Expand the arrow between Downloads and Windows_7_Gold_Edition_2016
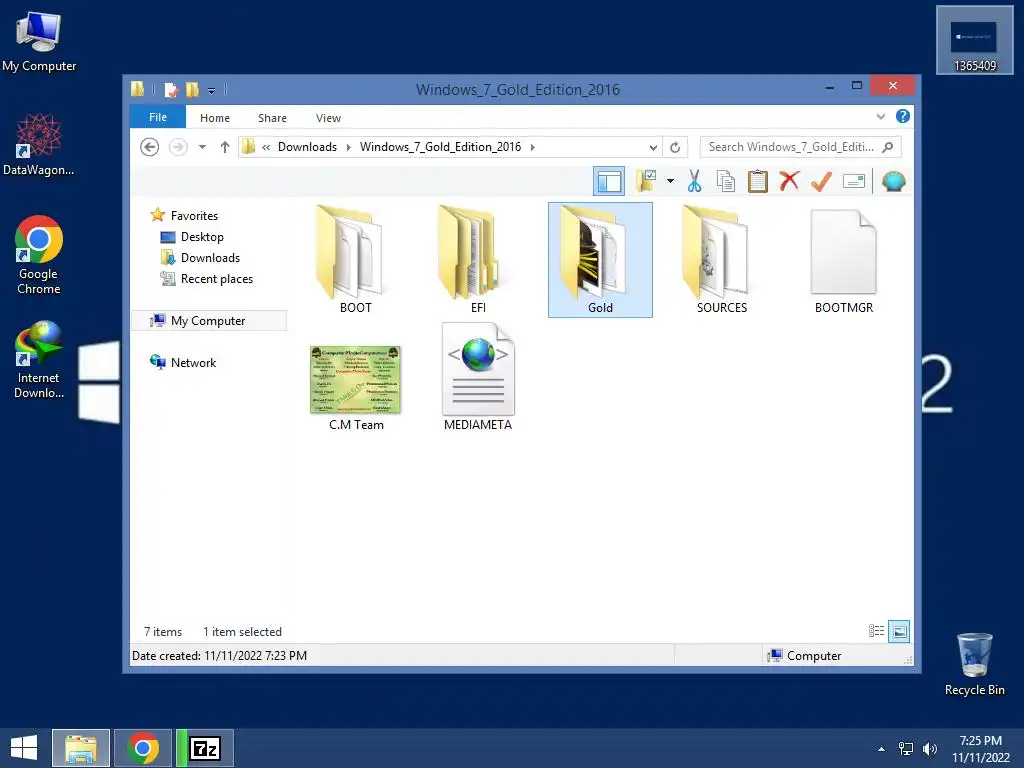This screenshot has width=1024, height=768. click(x=348, y=147)
